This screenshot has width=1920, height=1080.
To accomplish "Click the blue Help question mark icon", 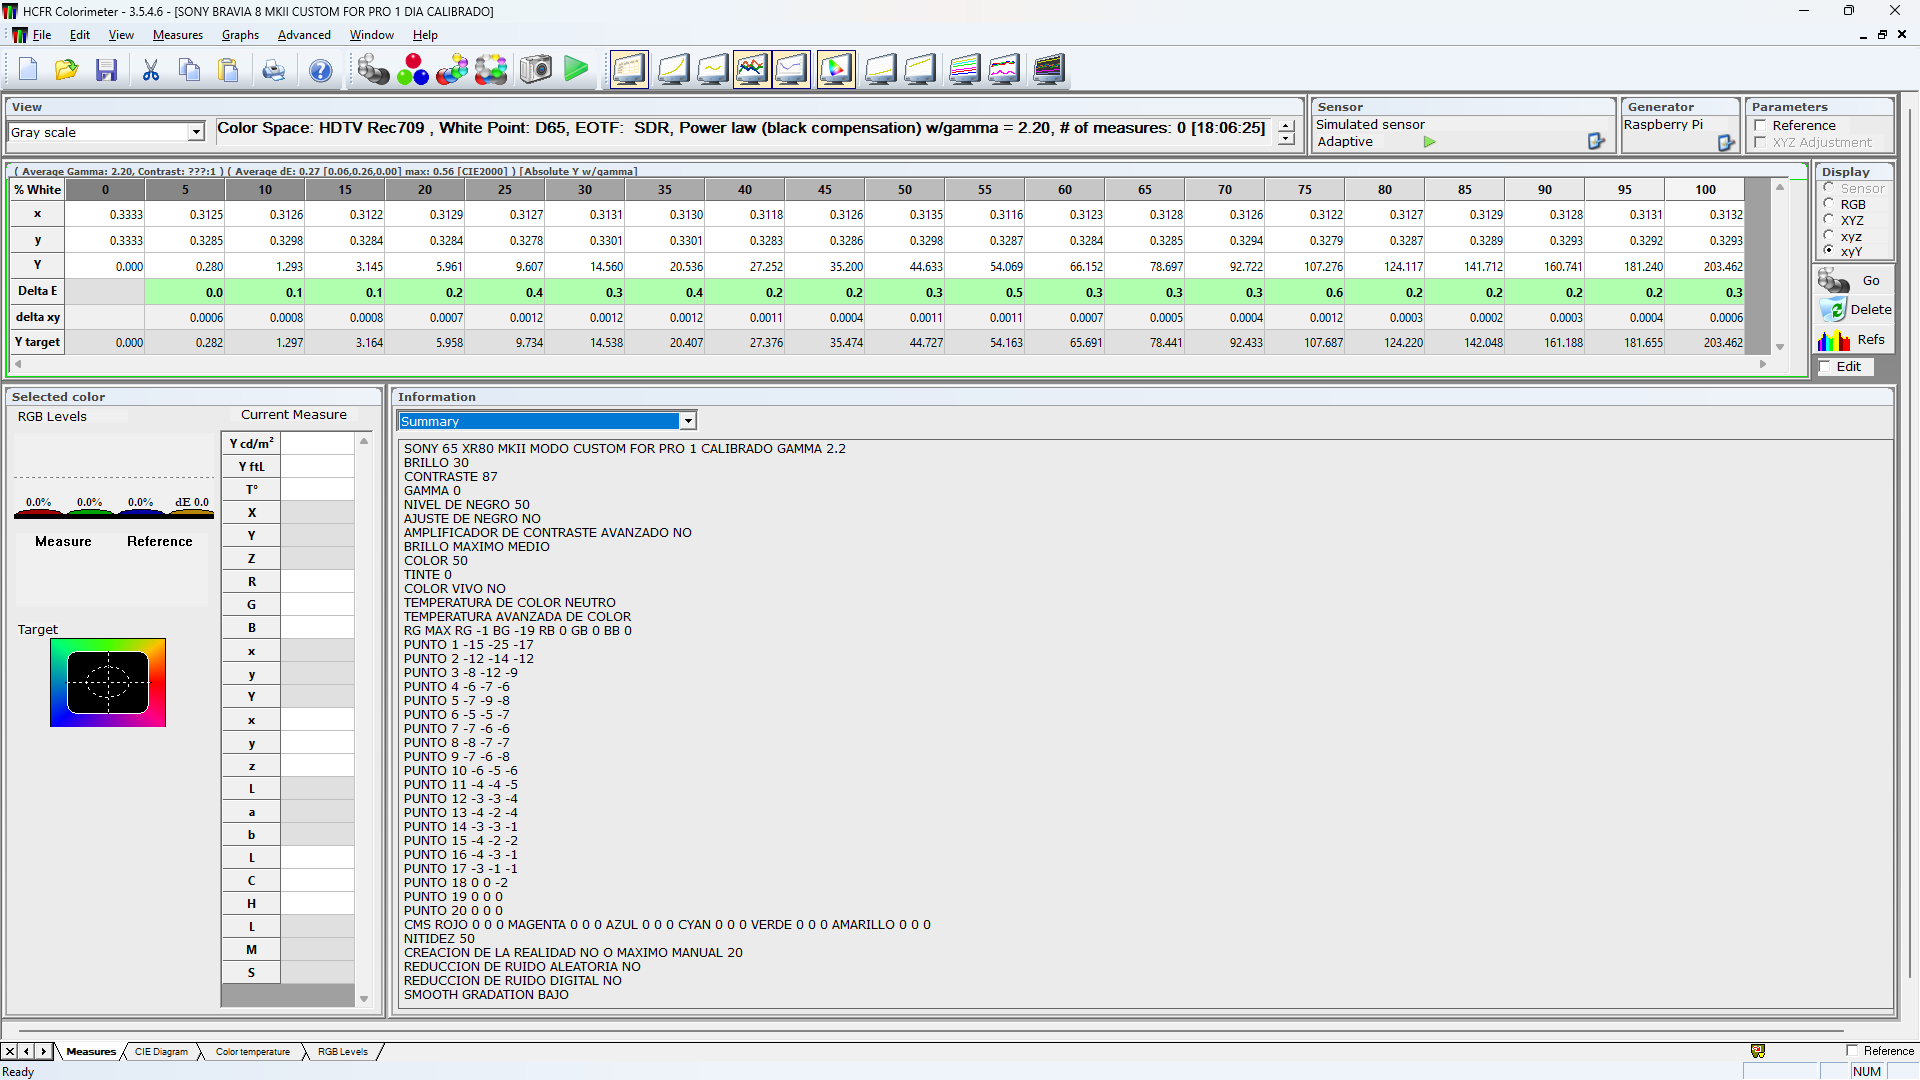I will tap(320, 69).
